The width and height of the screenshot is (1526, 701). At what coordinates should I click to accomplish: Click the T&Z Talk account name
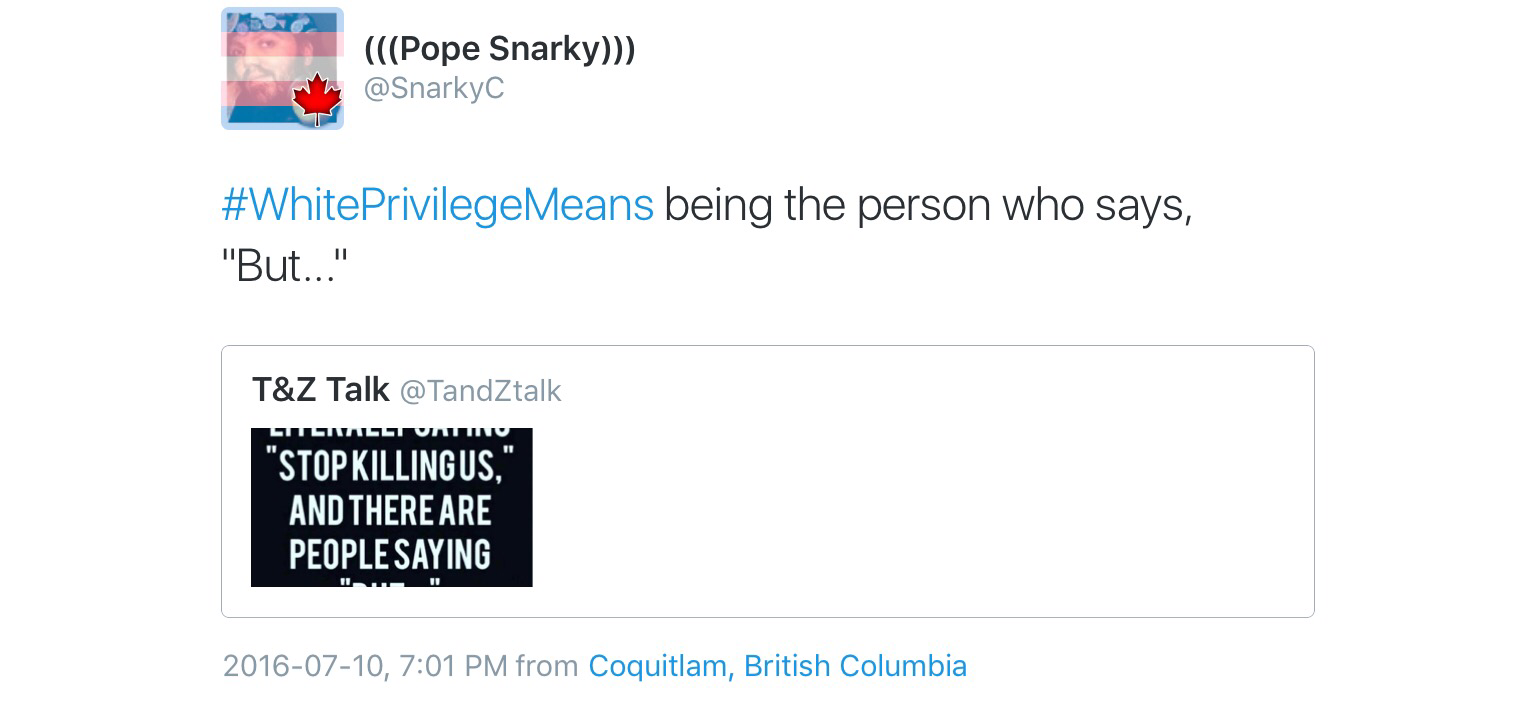[x=320, y=390]
